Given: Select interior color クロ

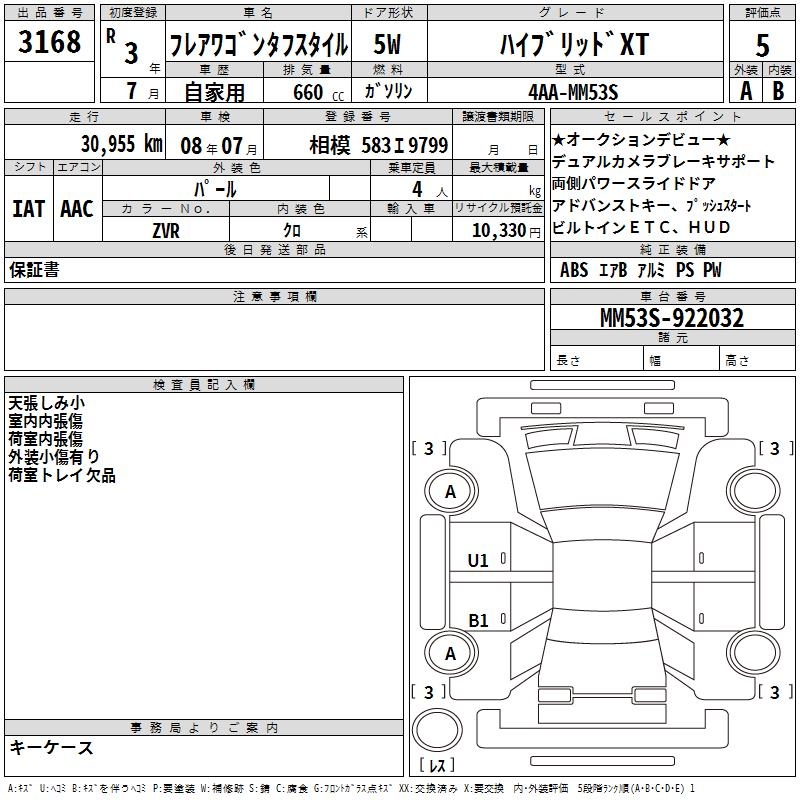Looking at the screenshot, I should 292,231.
